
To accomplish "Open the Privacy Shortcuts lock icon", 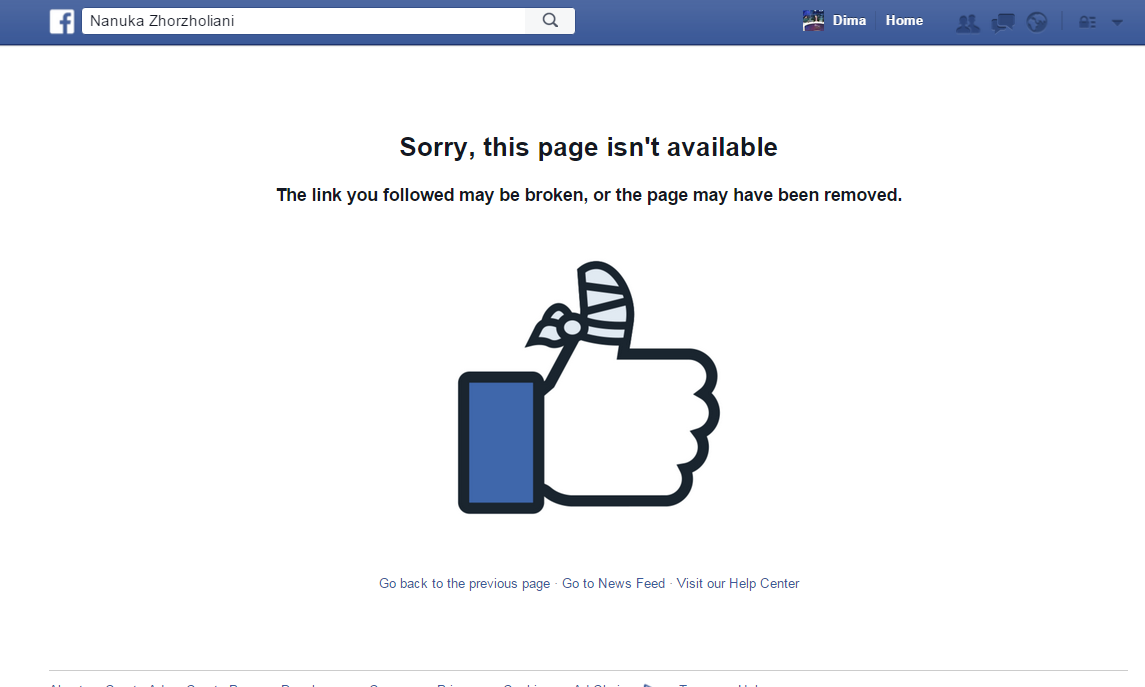I will pyautogui.click(x=1087, y=23).
